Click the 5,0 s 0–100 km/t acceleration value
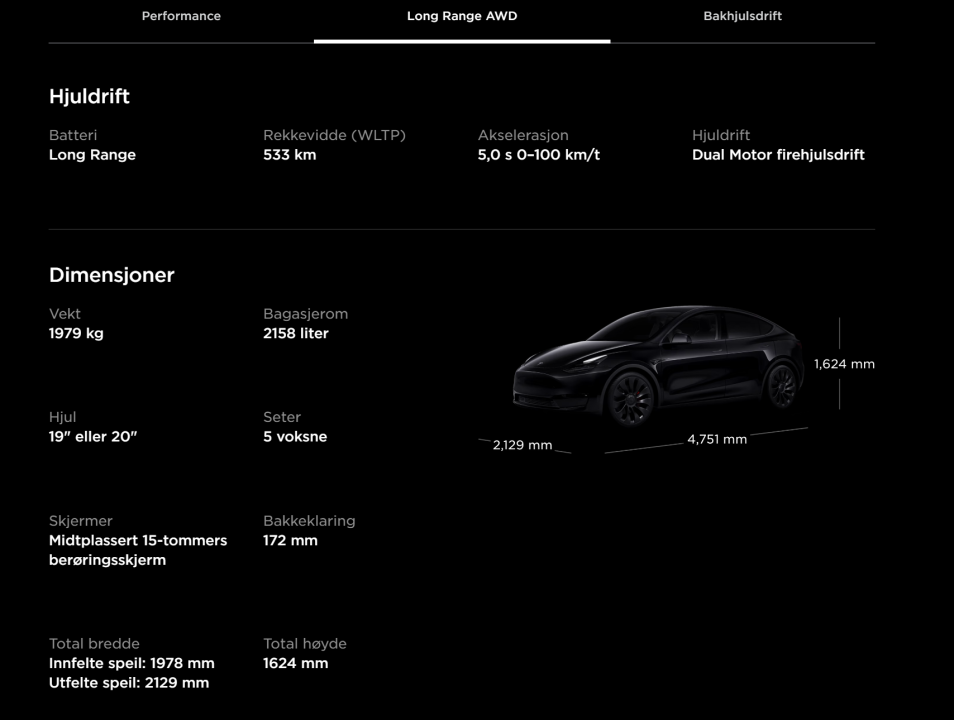The image size is (954, 720). (x=538, y=155)
